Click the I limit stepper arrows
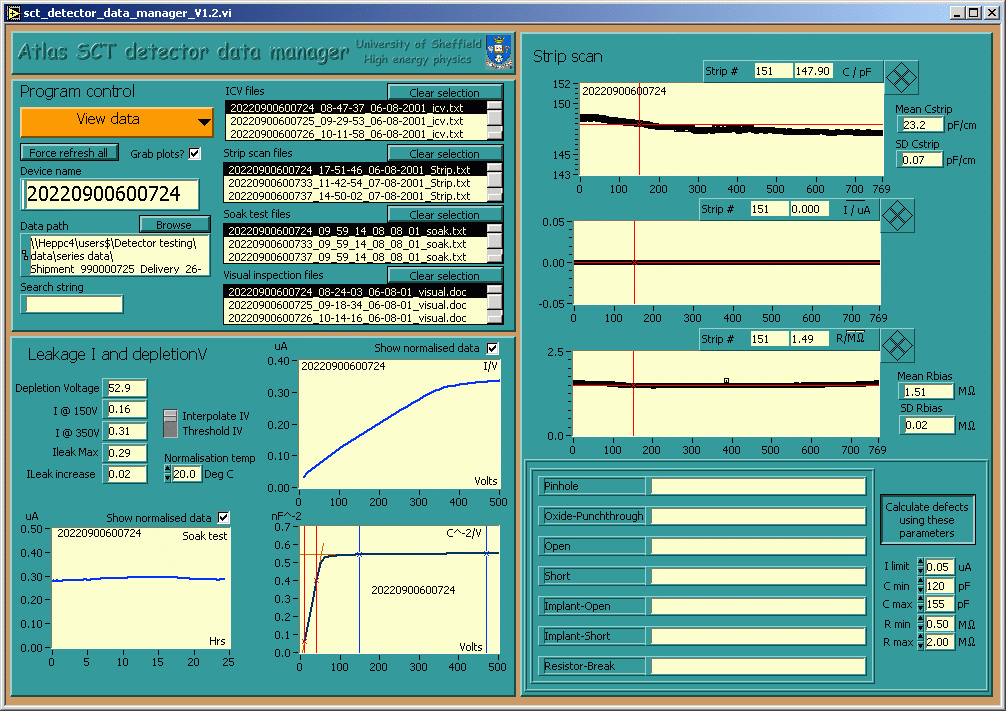1006x711 pixels. point(921,566)
